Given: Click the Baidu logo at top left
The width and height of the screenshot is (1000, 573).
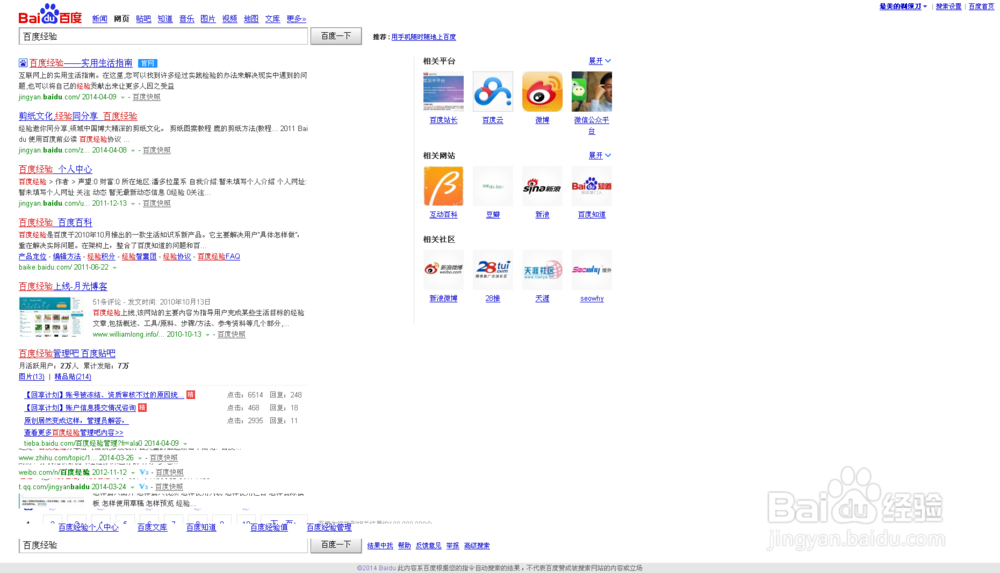Looking at the screenshot, I should tap(50, 14).
